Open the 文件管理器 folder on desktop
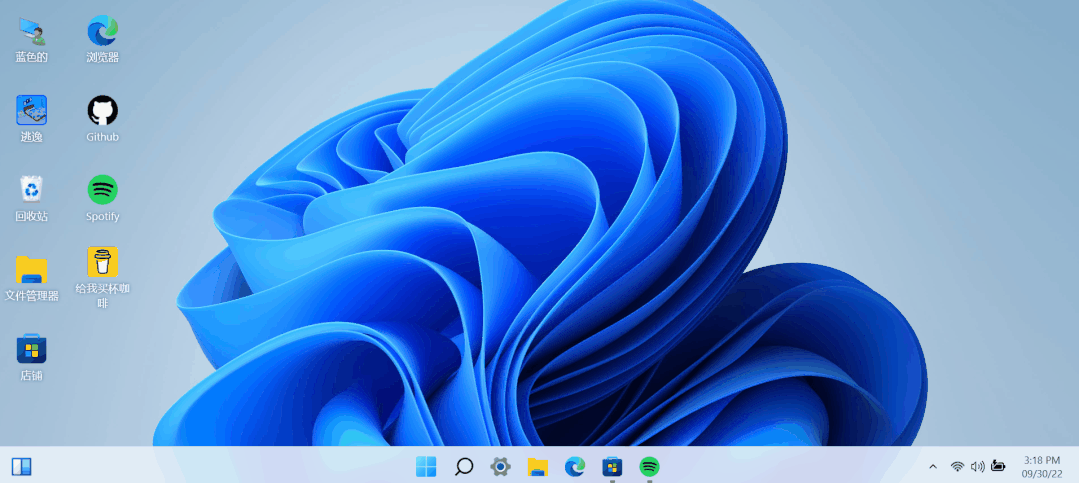Viewport: 1079px width, 483px height. click(x=31, y=270)
